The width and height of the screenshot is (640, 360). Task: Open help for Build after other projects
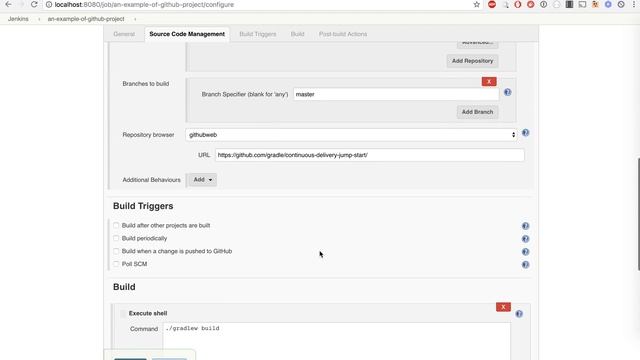525,226
